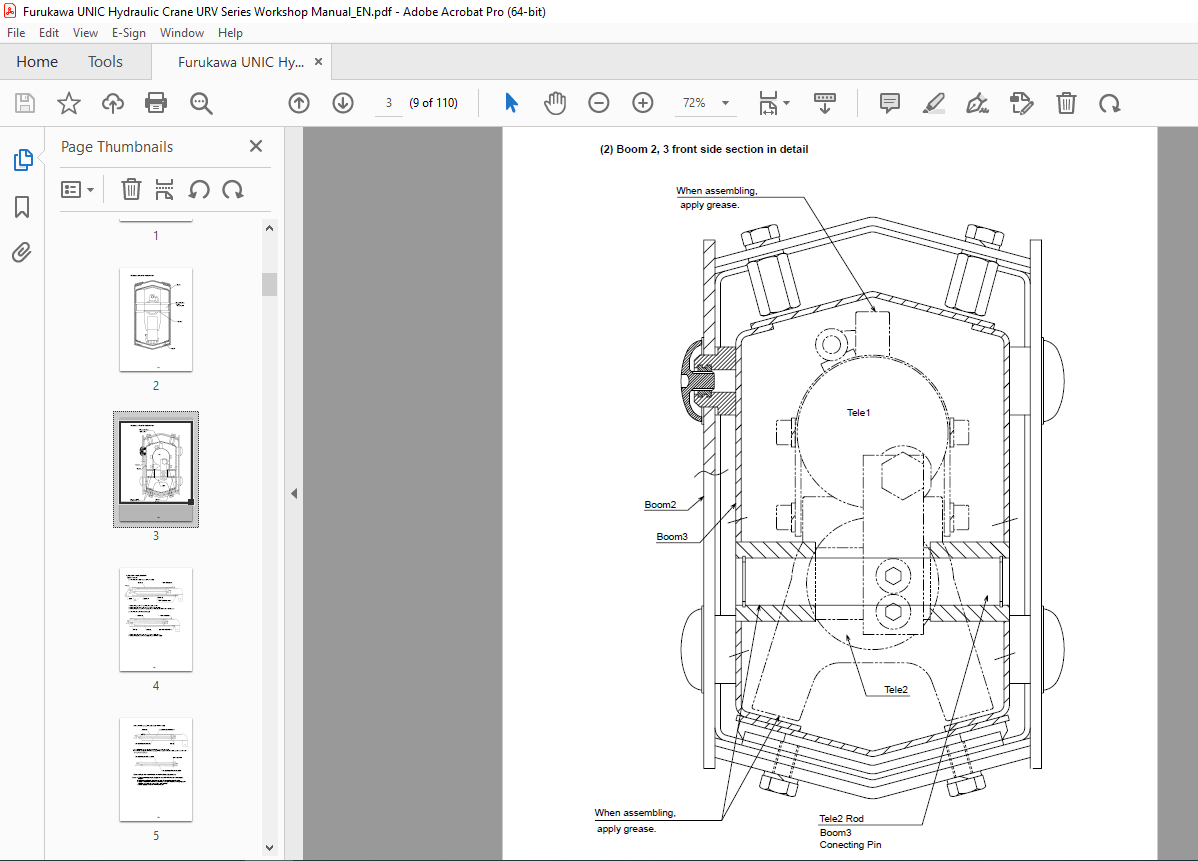Close the Page Thumbnails panel
1198x861 pixels.
pos(256,146)
